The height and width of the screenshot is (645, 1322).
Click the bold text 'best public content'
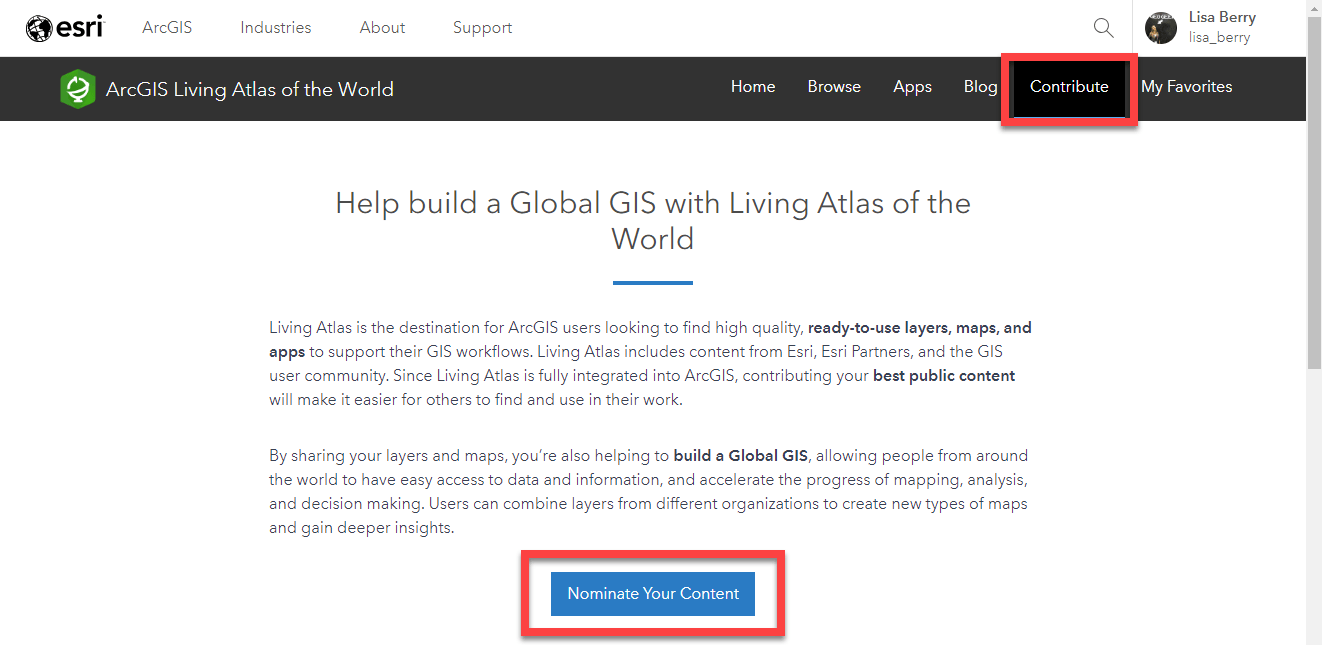click(x=944, y=376)
